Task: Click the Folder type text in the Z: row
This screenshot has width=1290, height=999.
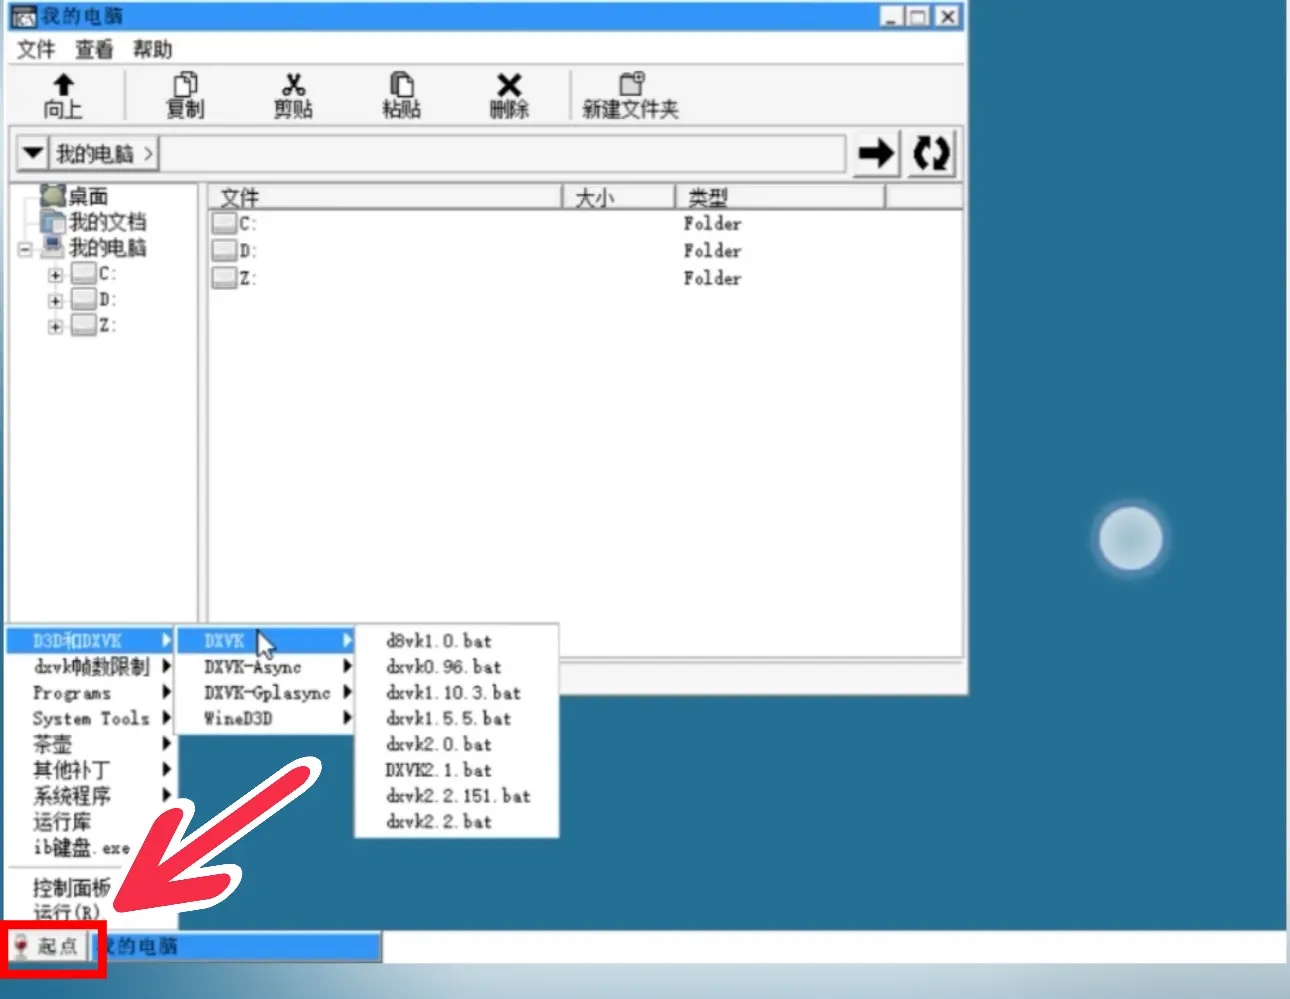Action: (712, 278)
